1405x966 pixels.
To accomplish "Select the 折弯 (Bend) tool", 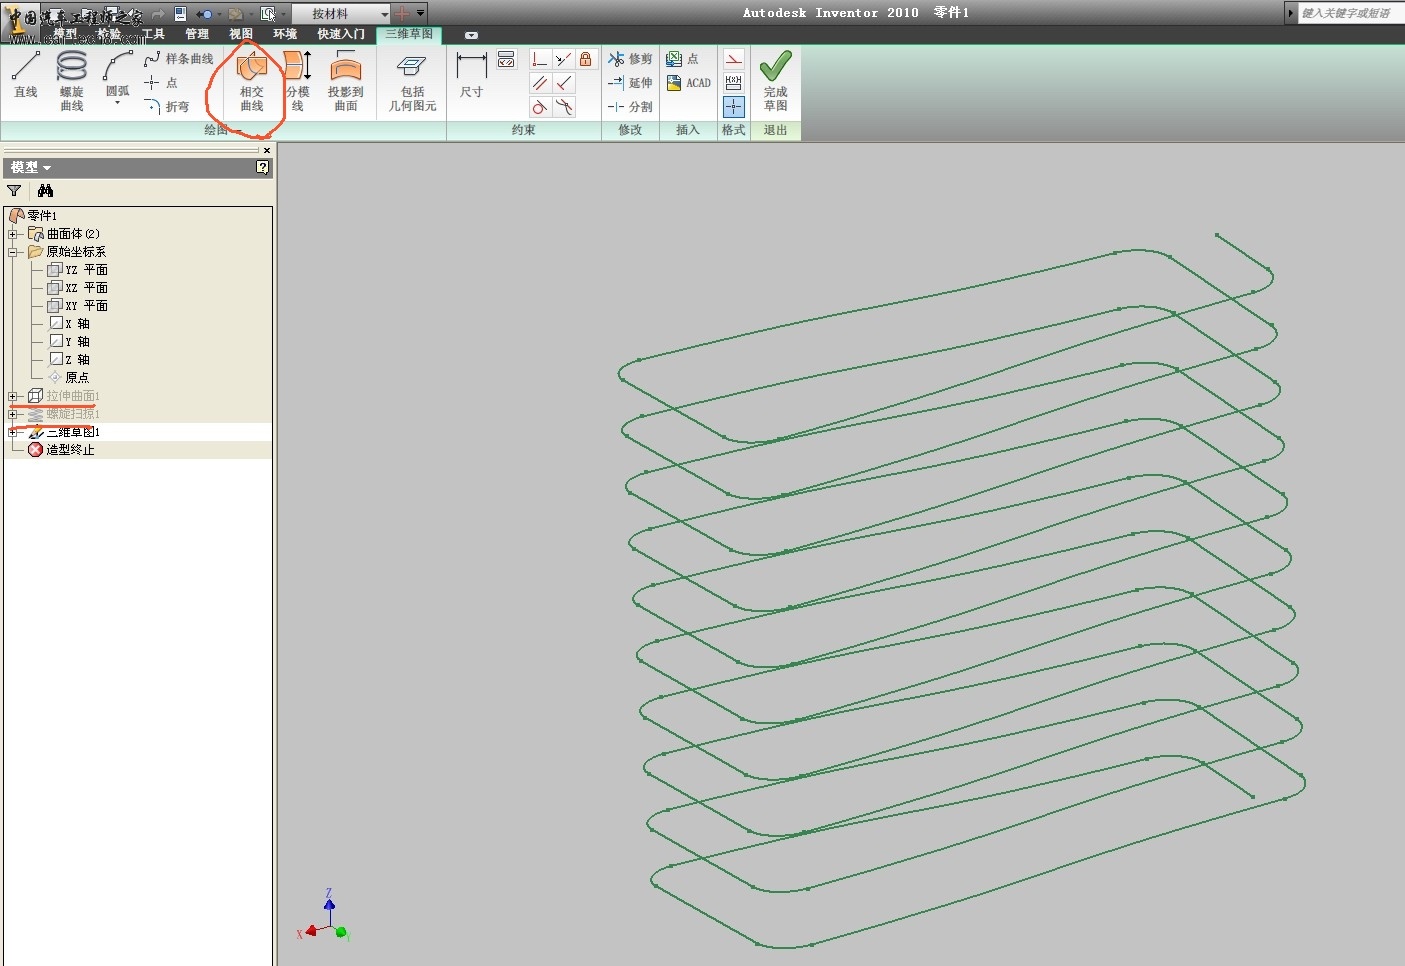I will 167,106.
